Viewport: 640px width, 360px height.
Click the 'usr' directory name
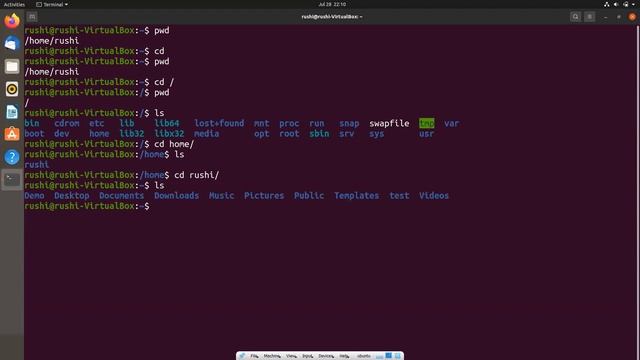click(427, 133)
